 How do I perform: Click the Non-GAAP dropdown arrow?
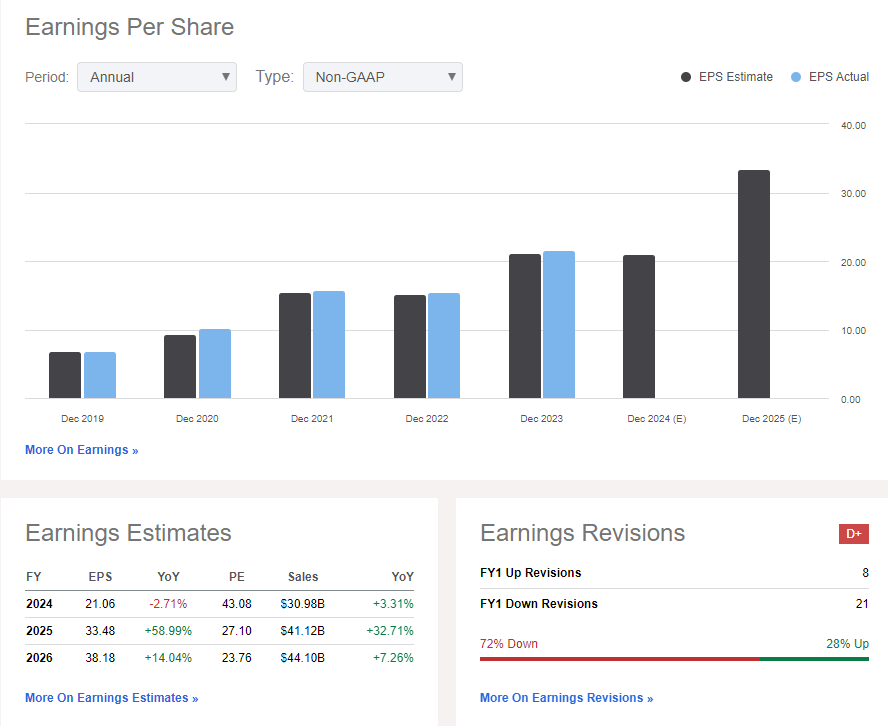coord(451,76)
